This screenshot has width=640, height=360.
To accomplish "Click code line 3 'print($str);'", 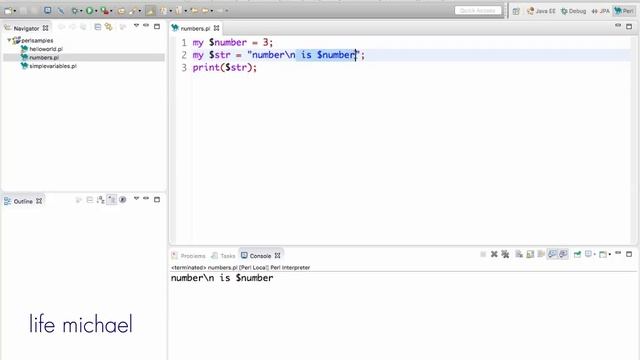I will pyautogui.click(x=224, y=67).
